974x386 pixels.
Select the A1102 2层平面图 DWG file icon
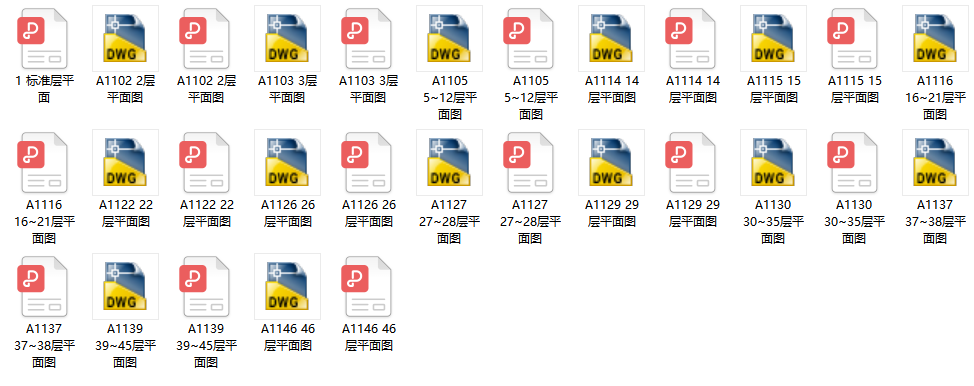tap(125, 39)
